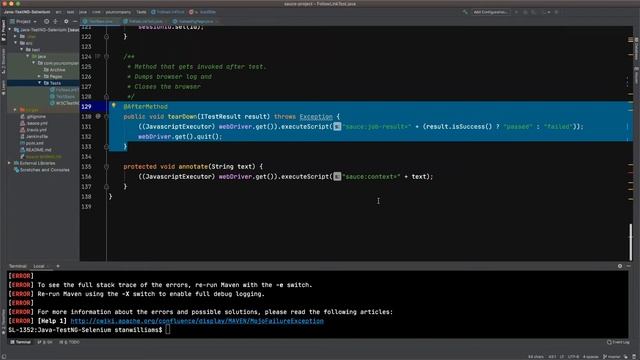Image resolution: width=640 pixels, height=360 pixels.
Task: Collapse the Tests package
Action: click(40, 83)
